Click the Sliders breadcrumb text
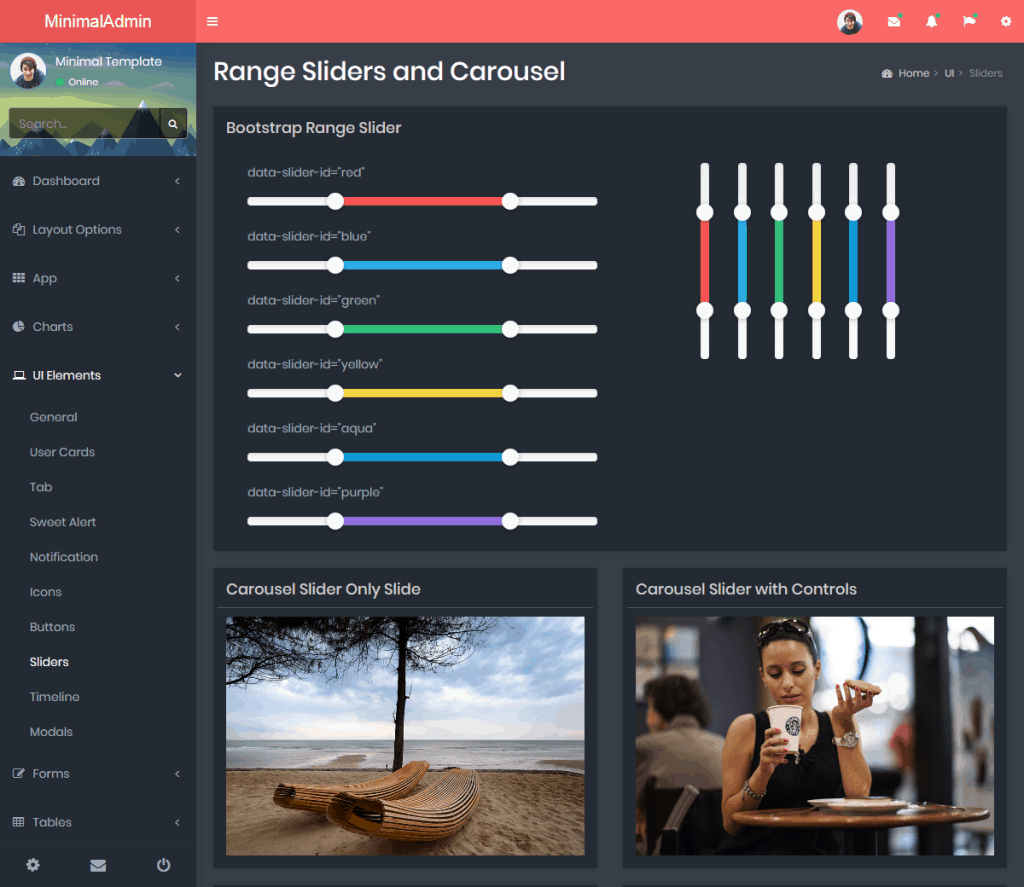 point(985,73)
